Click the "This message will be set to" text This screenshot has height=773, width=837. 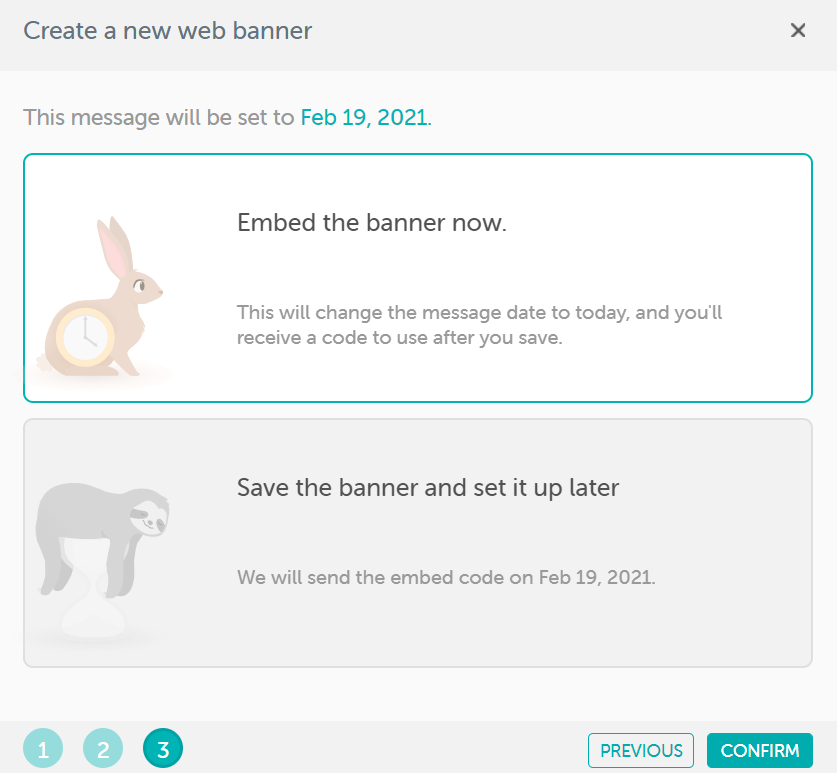pos(160,117)
